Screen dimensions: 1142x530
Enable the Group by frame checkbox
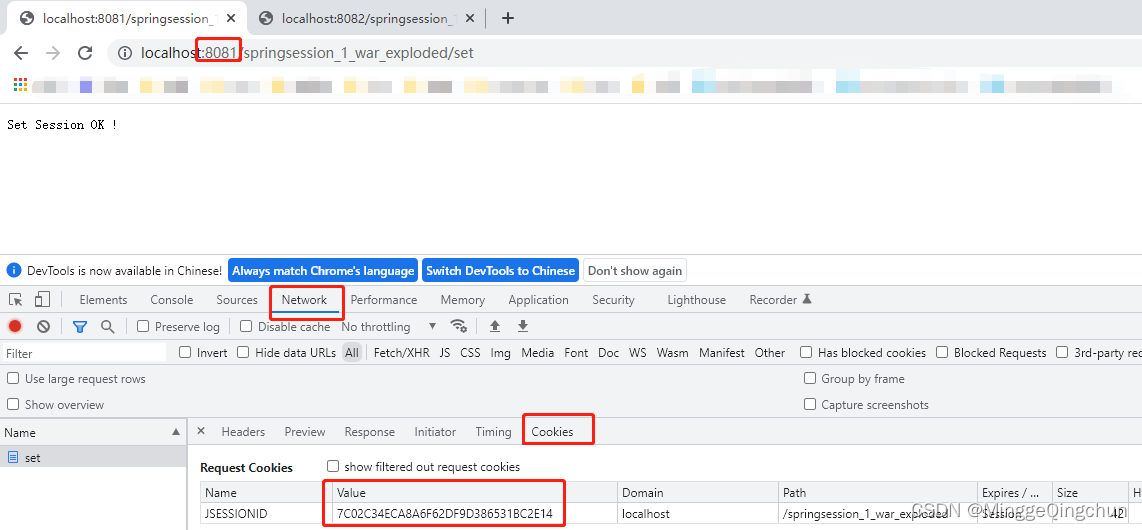(809, 379)
